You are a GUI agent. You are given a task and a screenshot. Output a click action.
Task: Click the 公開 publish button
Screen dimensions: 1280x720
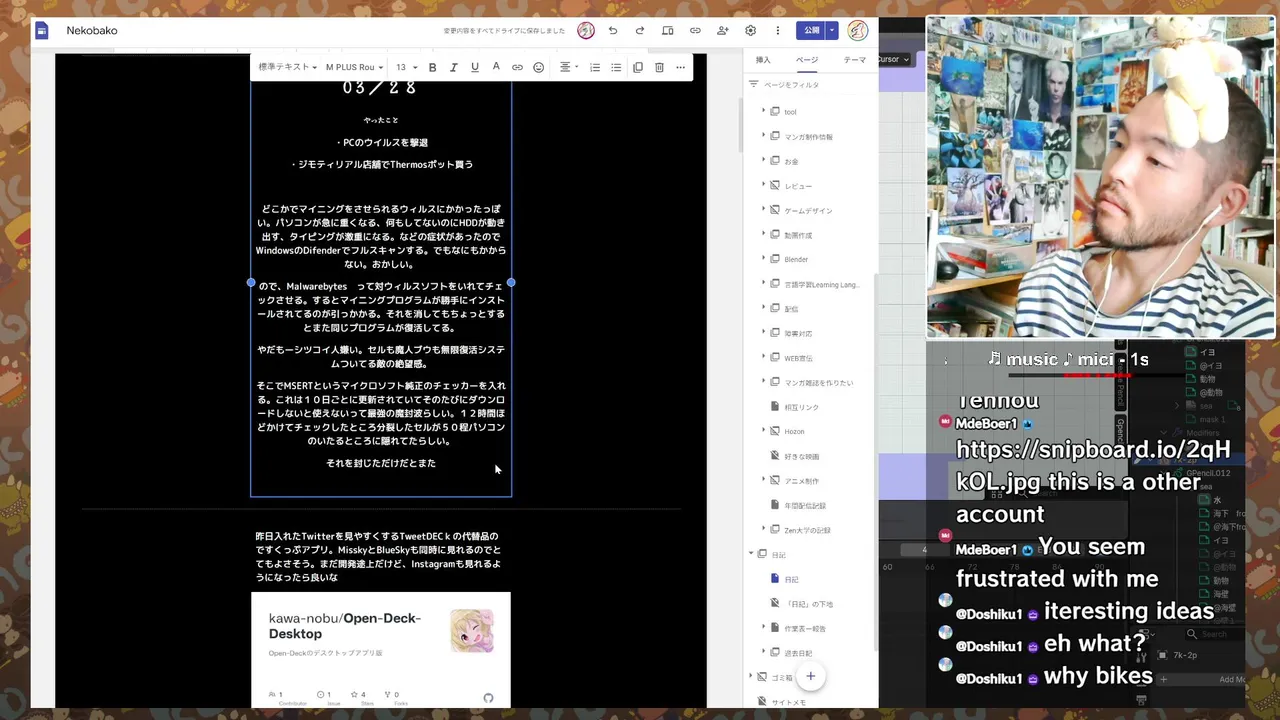pyautogui.click(x=811, y=31)
